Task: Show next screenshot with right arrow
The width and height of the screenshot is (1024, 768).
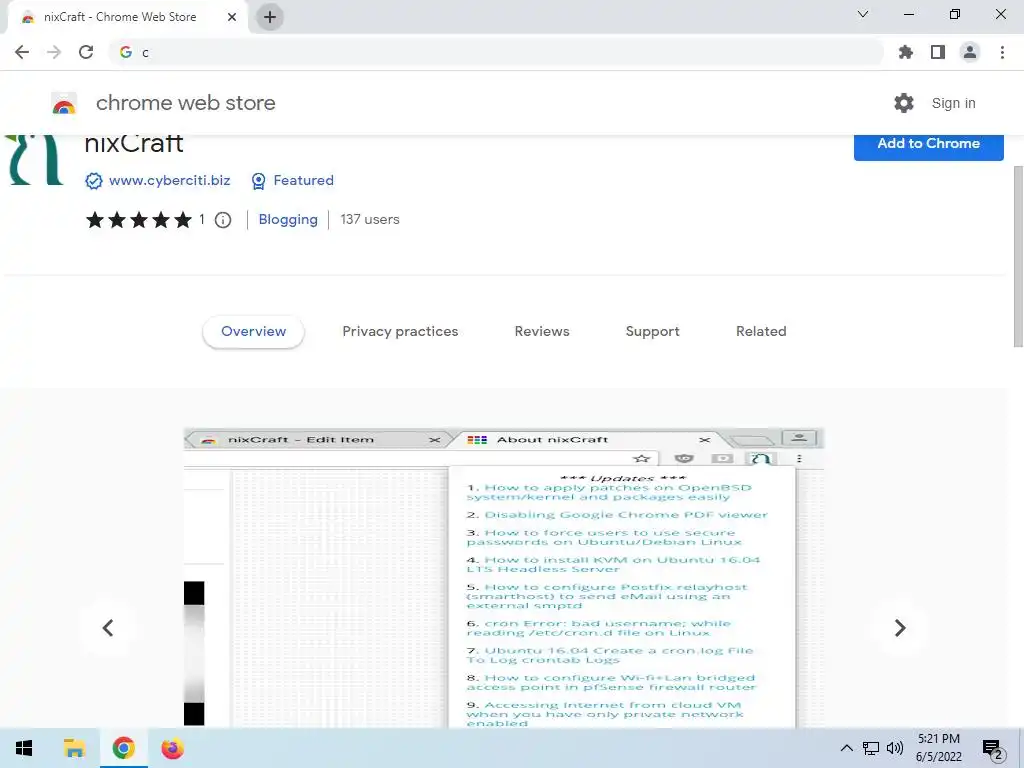Action: [x=899, y=628]
